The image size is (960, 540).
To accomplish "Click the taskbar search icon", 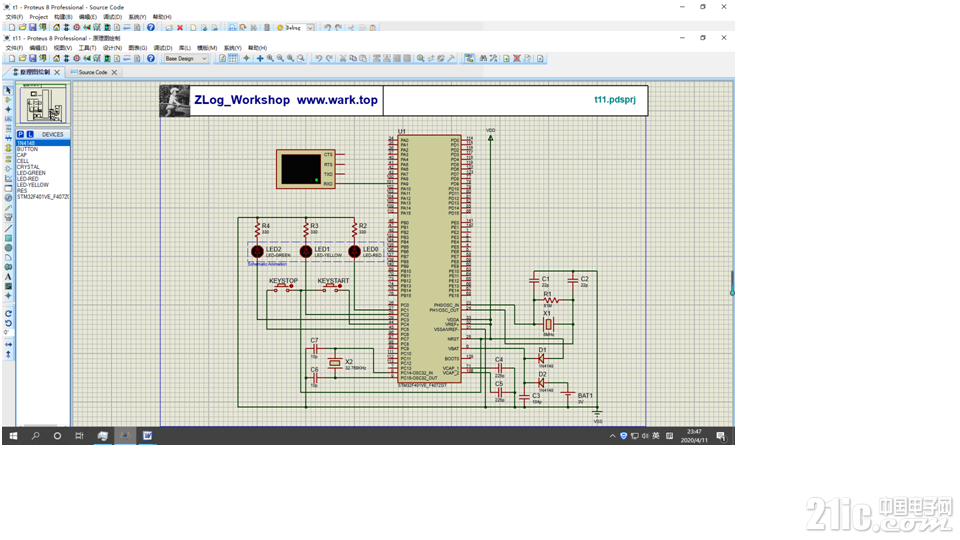I will click(x=36, y=436).
